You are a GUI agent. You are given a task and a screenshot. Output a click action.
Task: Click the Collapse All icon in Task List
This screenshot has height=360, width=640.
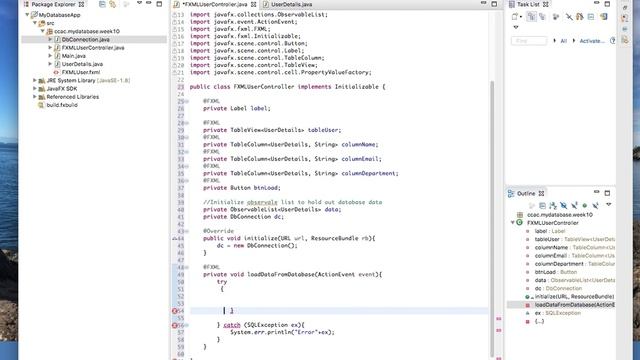pos(591,17)
